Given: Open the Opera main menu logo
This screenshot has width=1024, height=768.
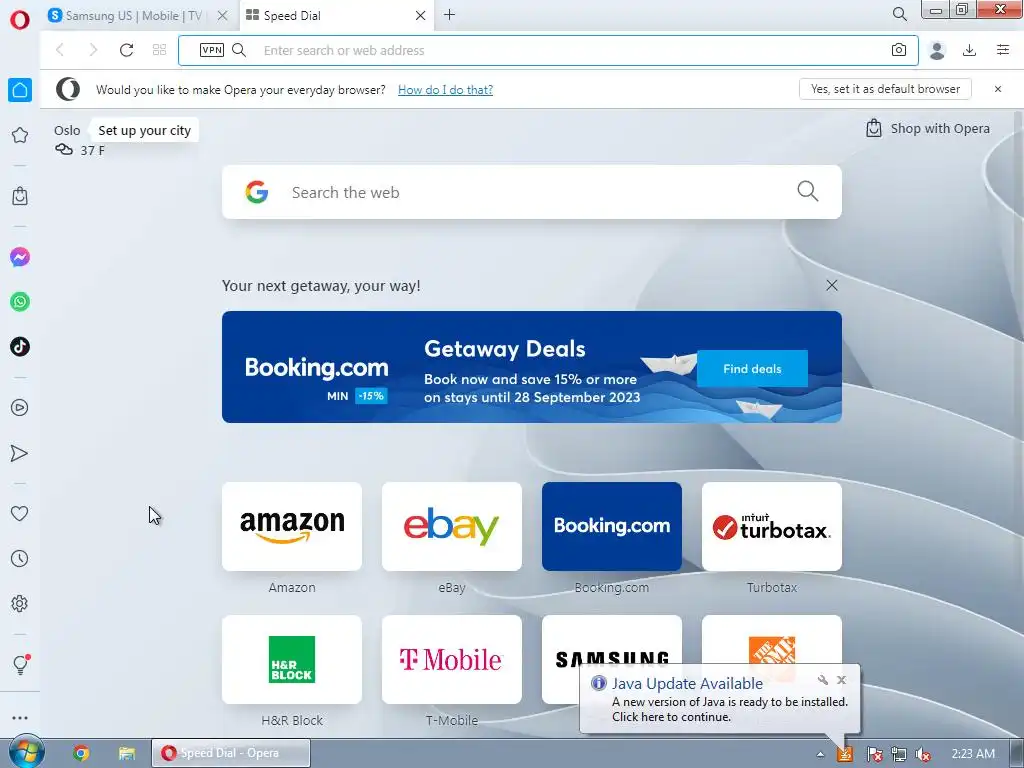Looking at the screenshot, I should (x=20, y=19).
